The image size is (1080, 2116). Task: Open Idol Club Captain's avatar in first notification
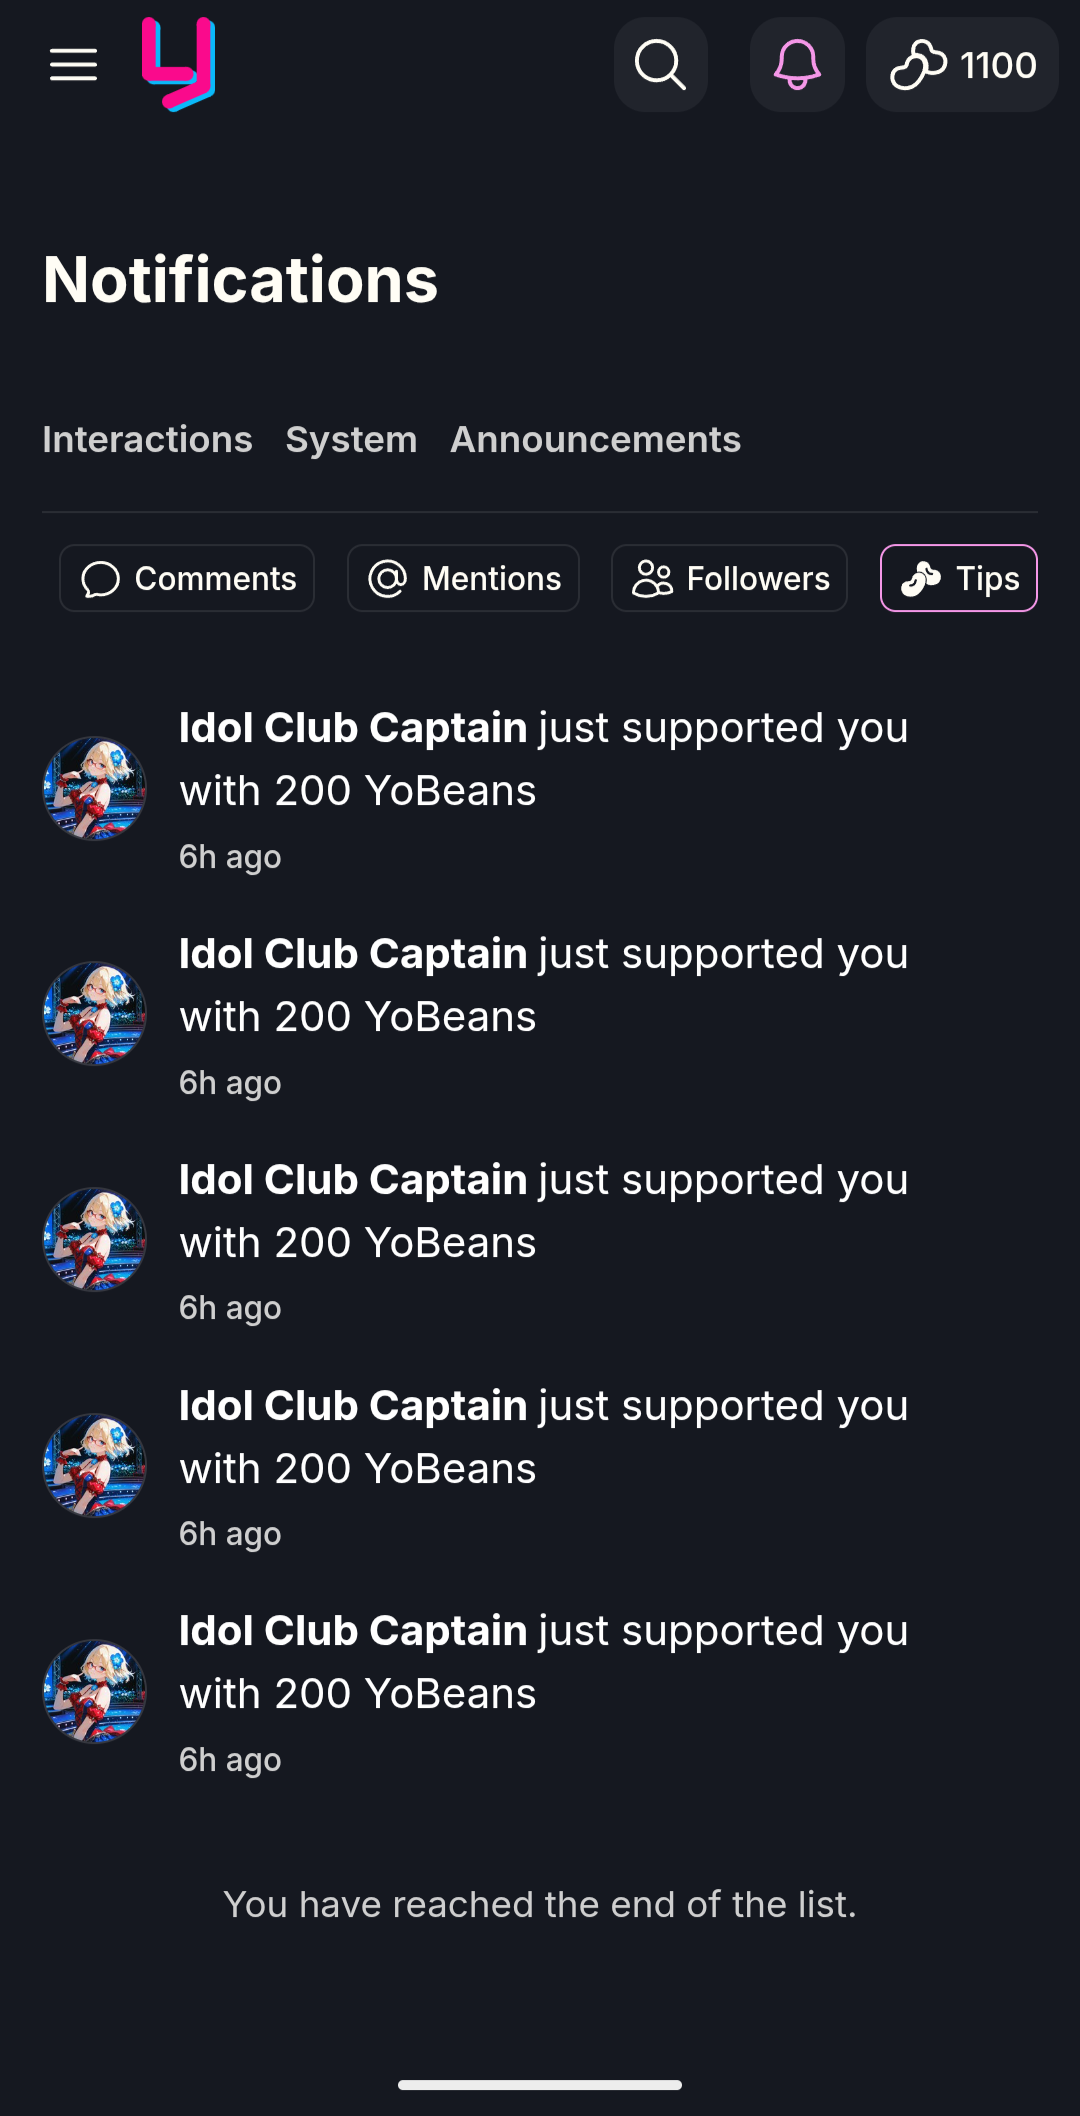(95, 789)
